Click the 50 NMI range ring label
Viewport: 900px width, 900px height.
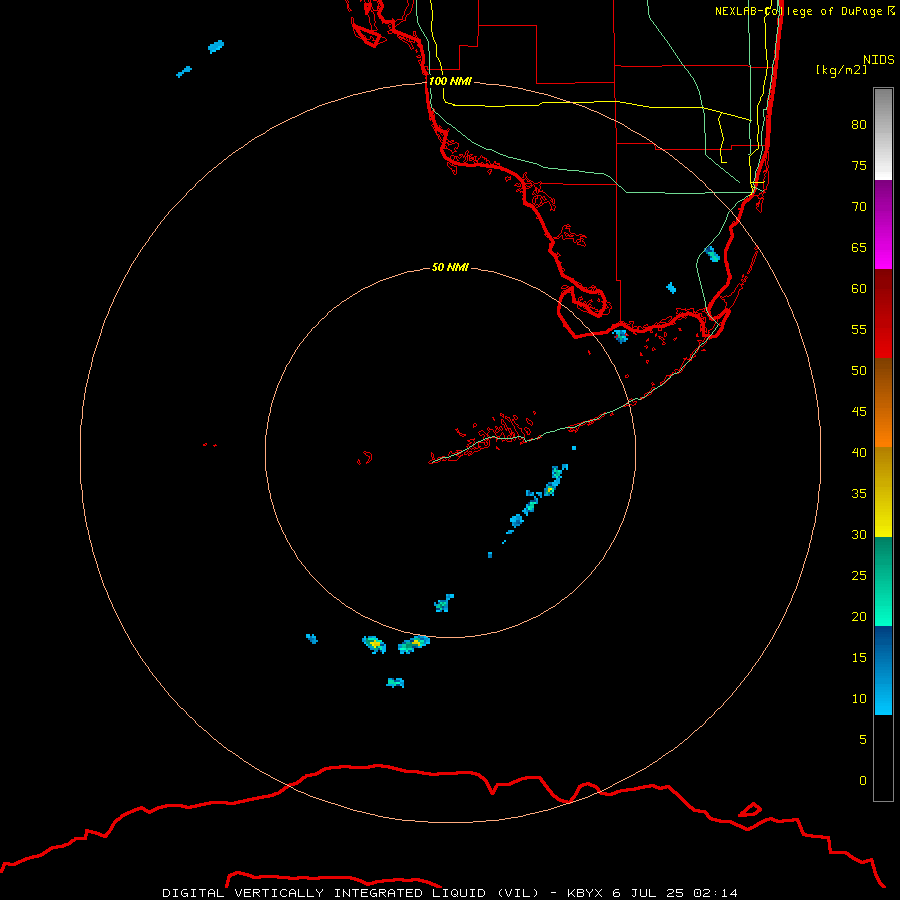coord(450,267)
